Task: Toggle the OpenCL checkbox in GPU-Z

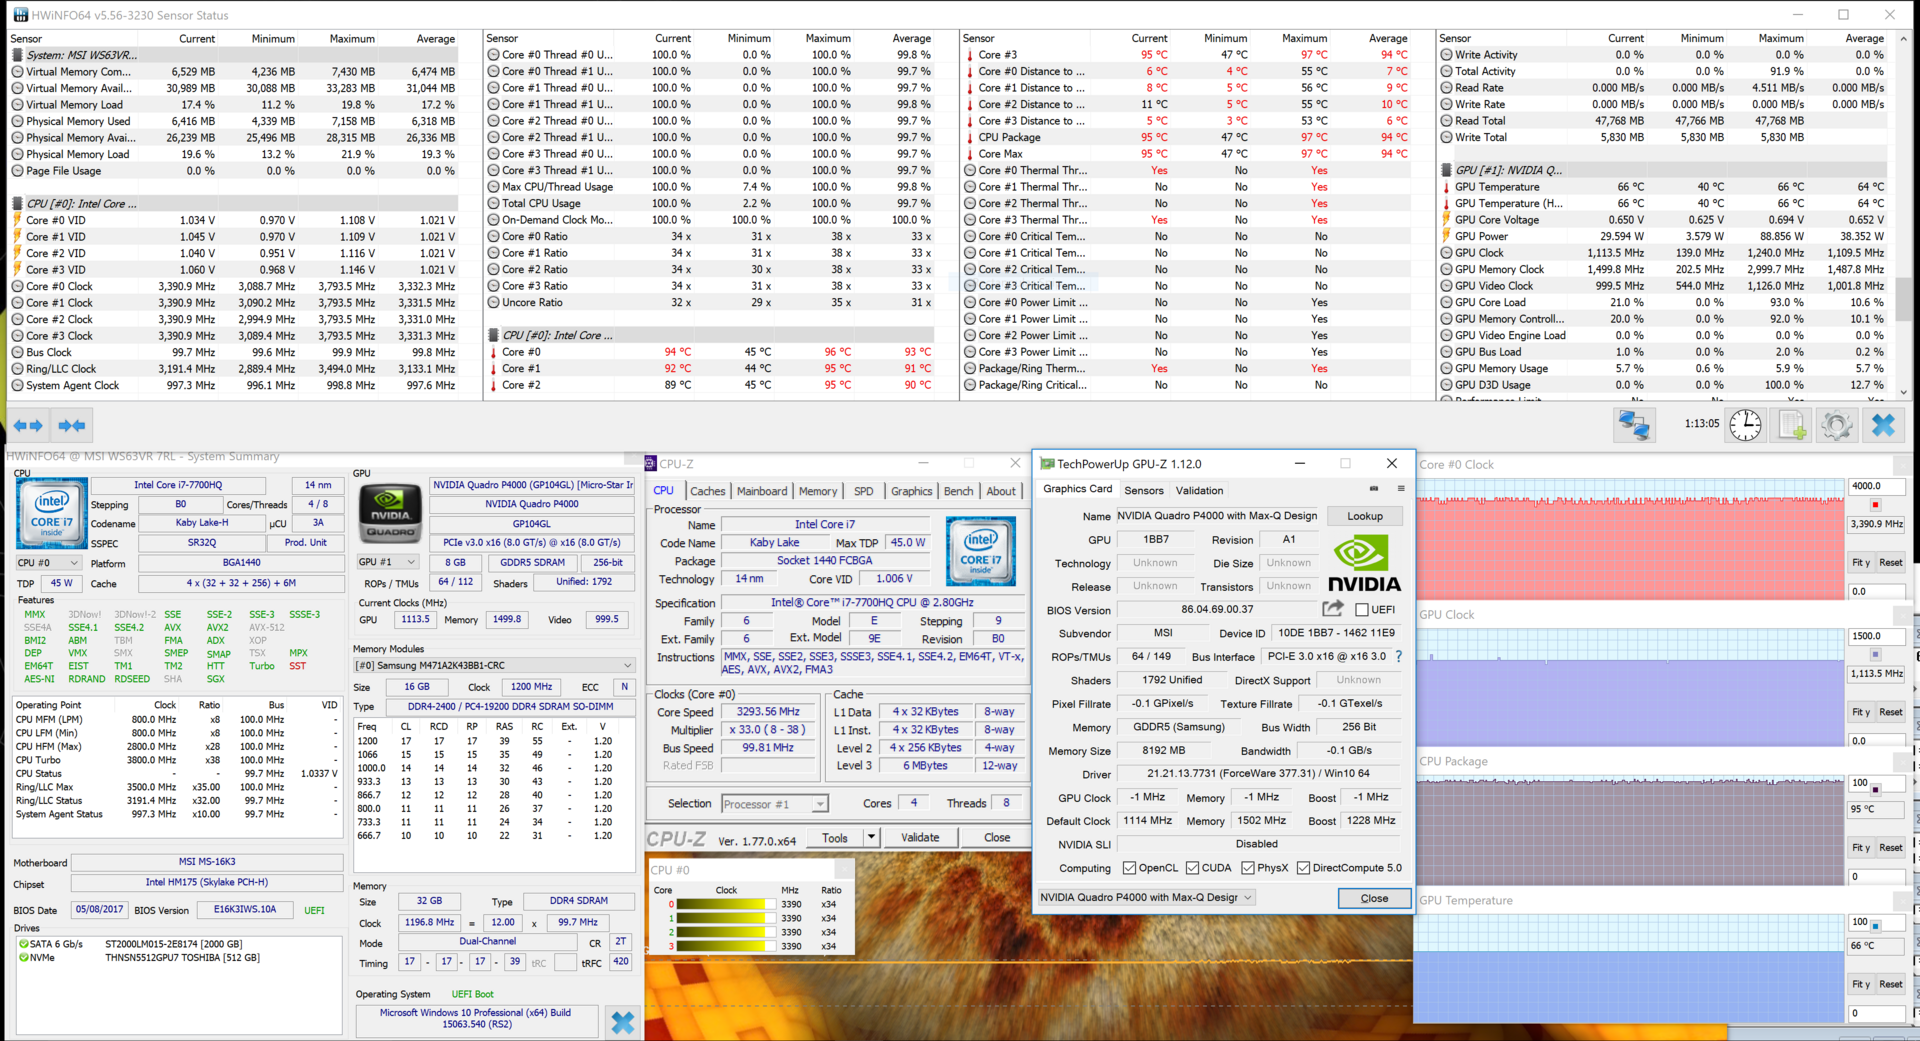Action: [x=1129, y=868]
